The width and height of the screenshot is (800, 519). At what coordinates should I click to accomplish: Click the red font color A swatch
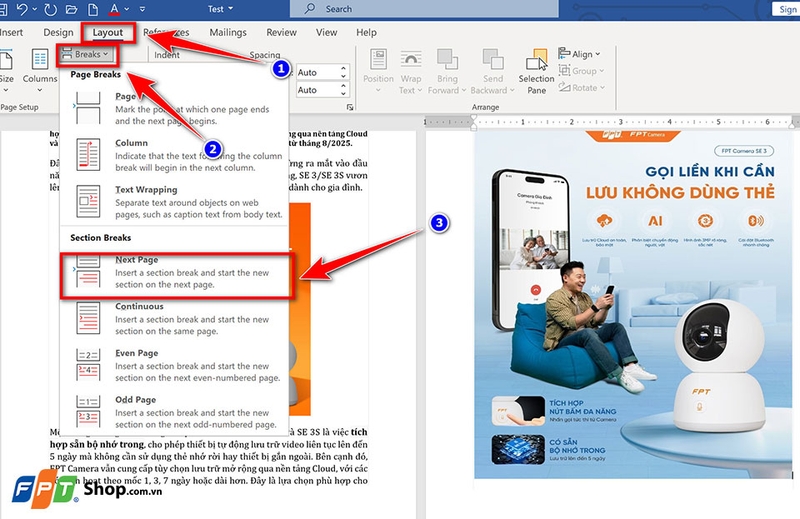(x=115, y=9)
